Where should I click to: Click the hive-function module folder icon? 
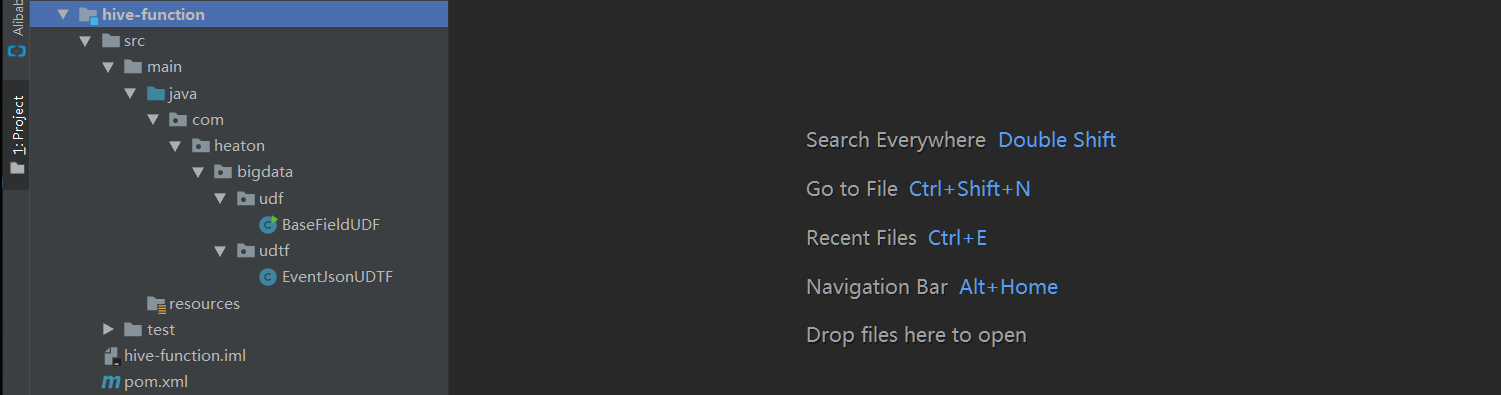[88, 15]
